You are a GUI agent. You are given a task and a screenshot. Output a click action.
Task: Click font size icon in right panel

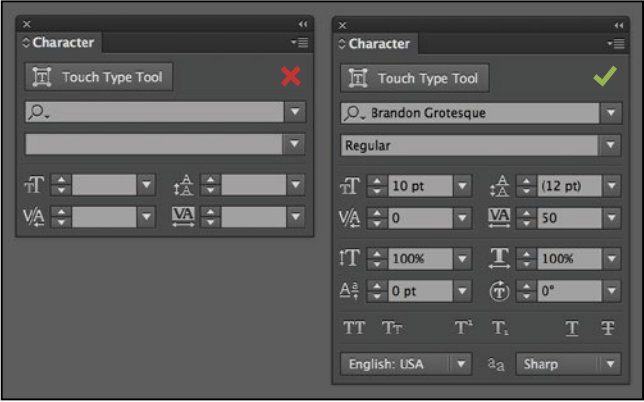[350, 186]
